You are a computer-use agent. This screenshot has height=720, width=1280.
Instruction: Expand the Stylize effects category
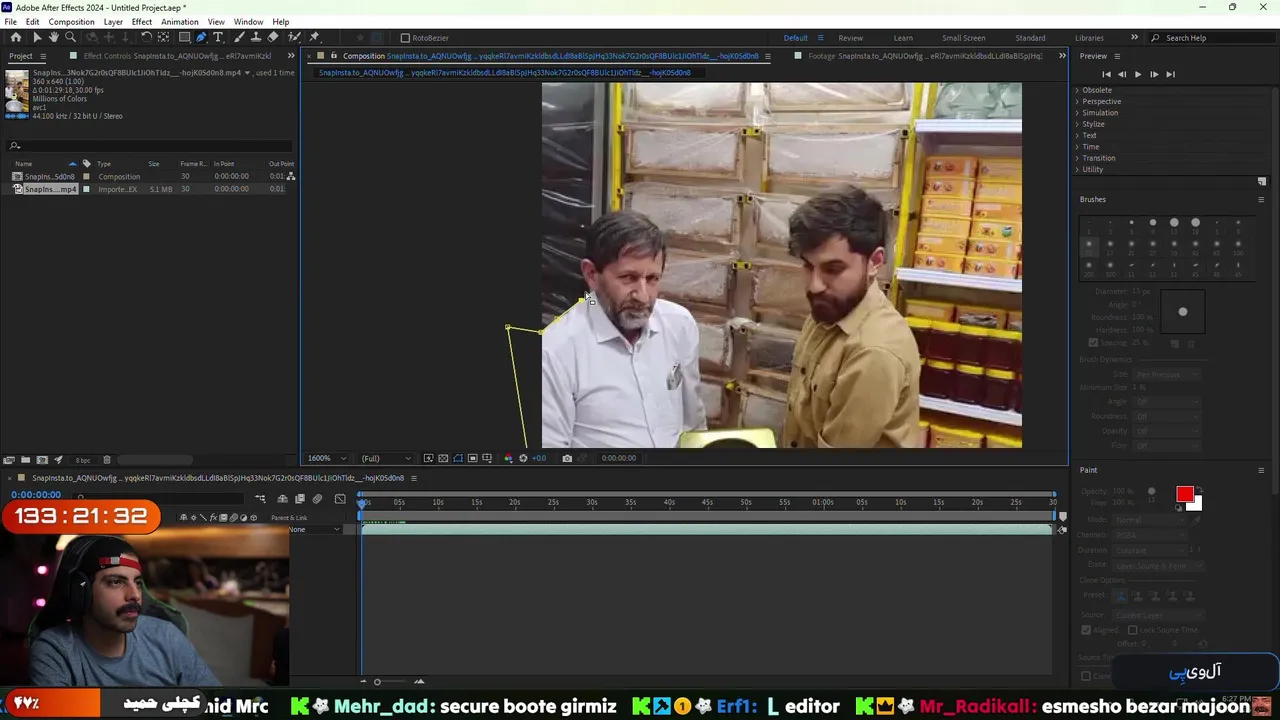[1077, 124]
